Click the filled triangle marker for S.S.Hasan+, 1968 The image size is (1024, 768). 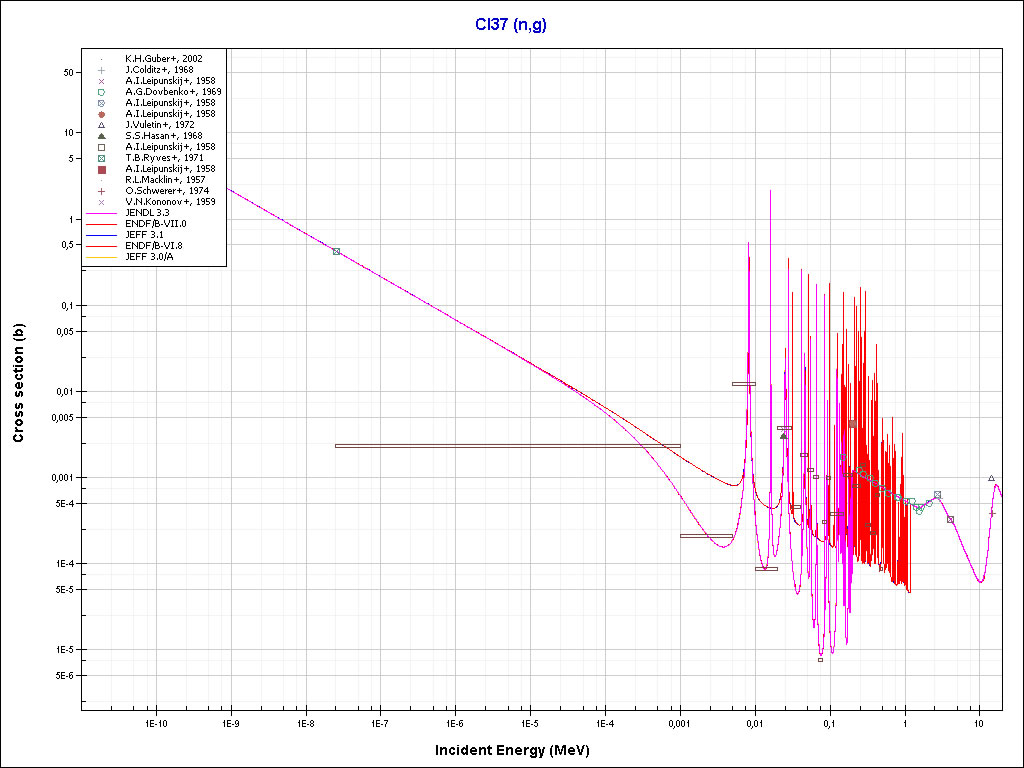click(101, 136)
